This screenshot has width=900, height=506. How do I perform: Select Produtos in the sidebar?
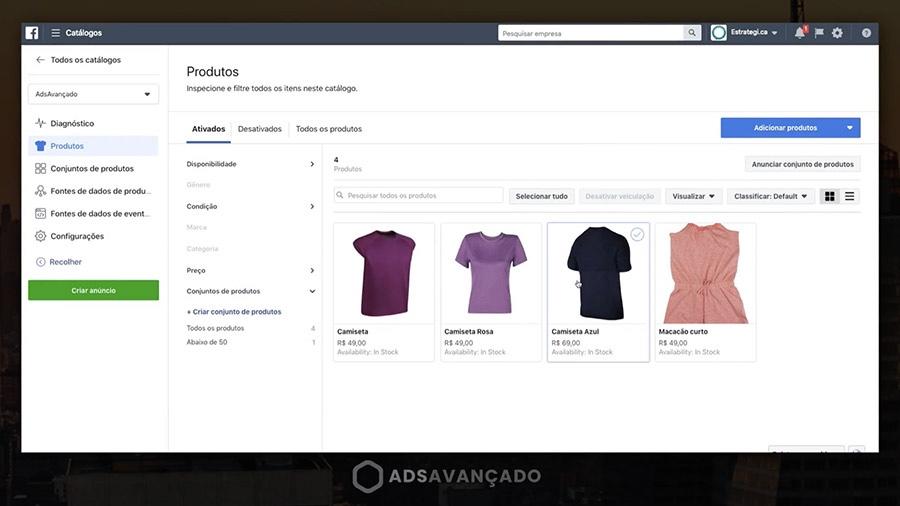tap(93, 146)
